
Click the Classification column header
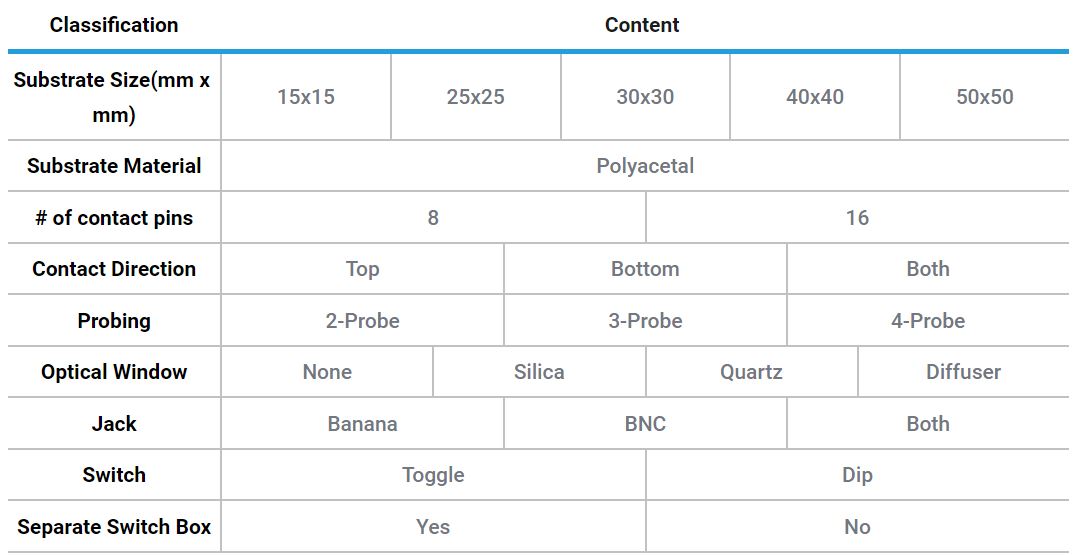114,25
